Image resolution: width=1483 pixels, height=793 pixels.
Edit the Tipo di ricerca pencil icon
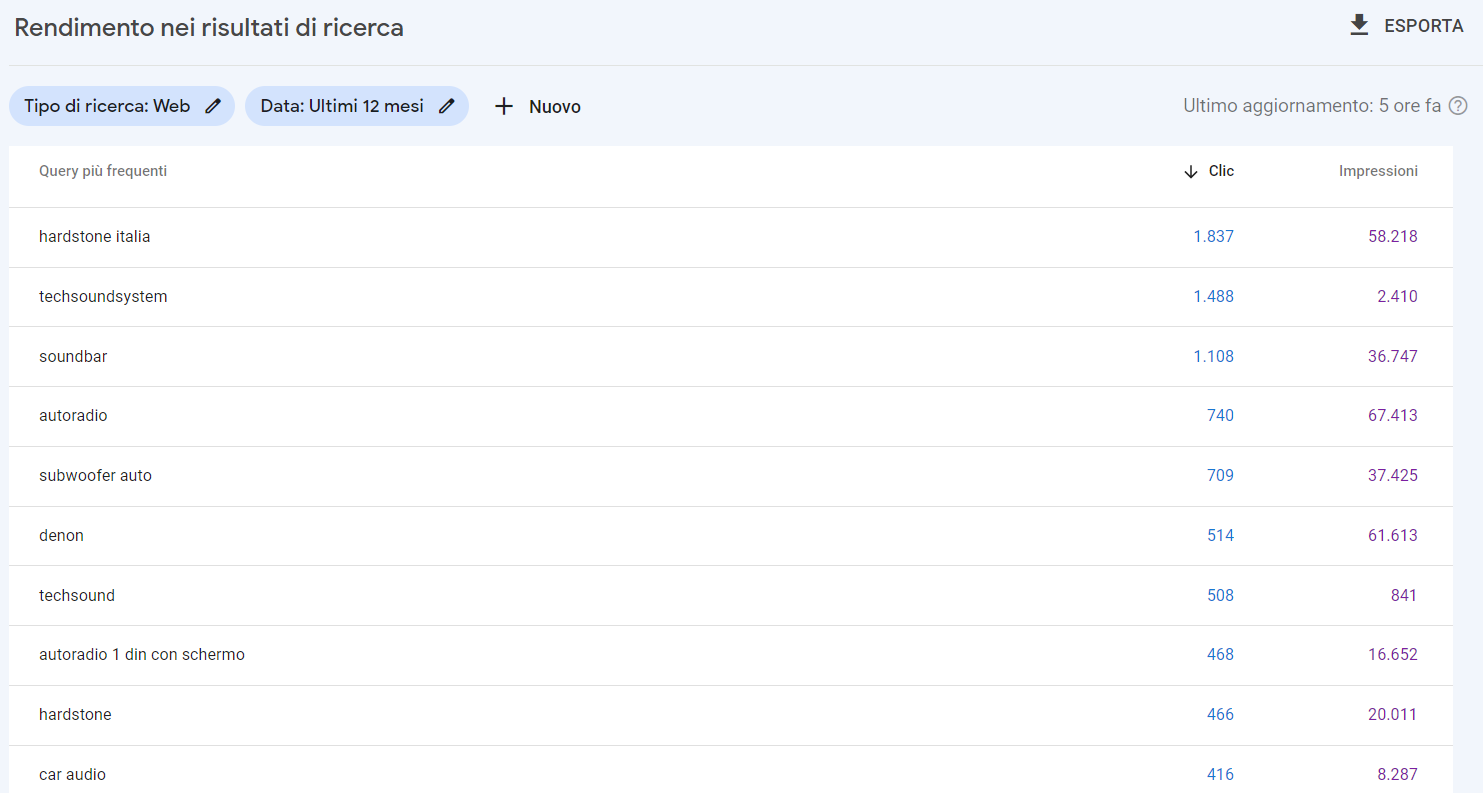point(212,106)
